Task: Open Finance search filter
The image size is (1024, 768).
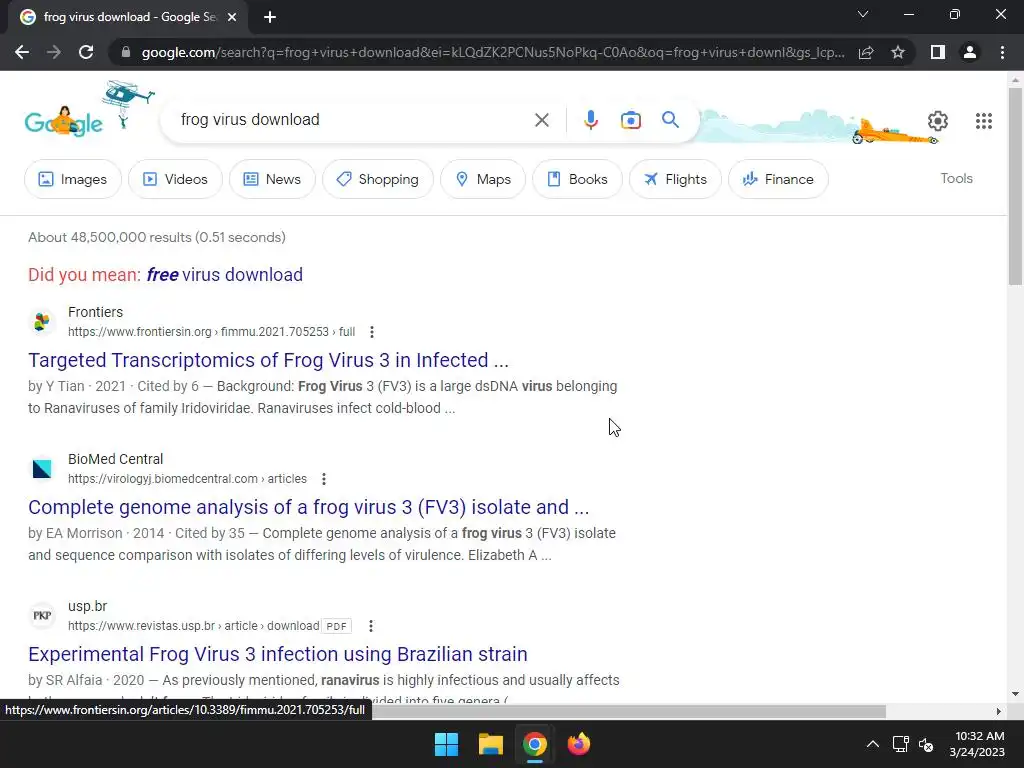Action: (778, 179)
